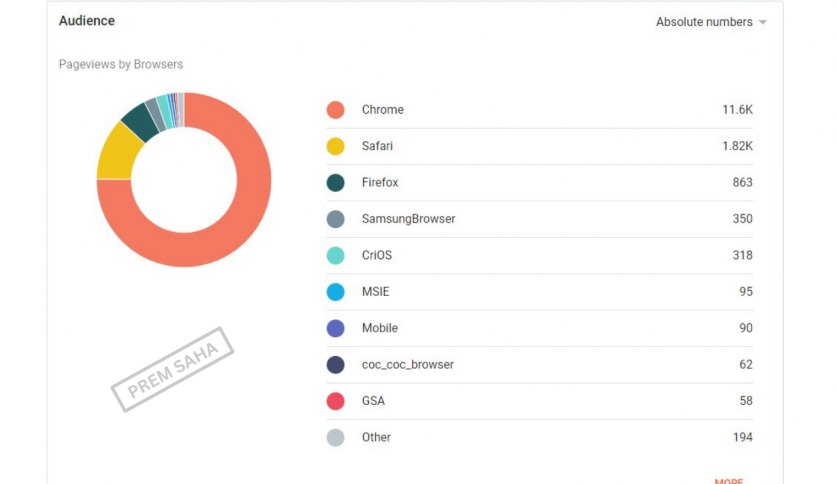Click the Firefox dark teal legend dot
This screenshot has width=836, height=484.
point(336,183)
